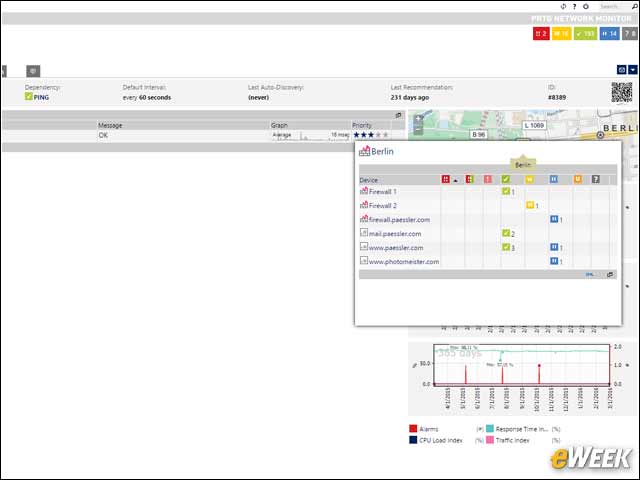Toggle CPU Load Index legend swatch
Image resolution: width=640 pixels, height=480 pixels.
[x=413, y=440]
